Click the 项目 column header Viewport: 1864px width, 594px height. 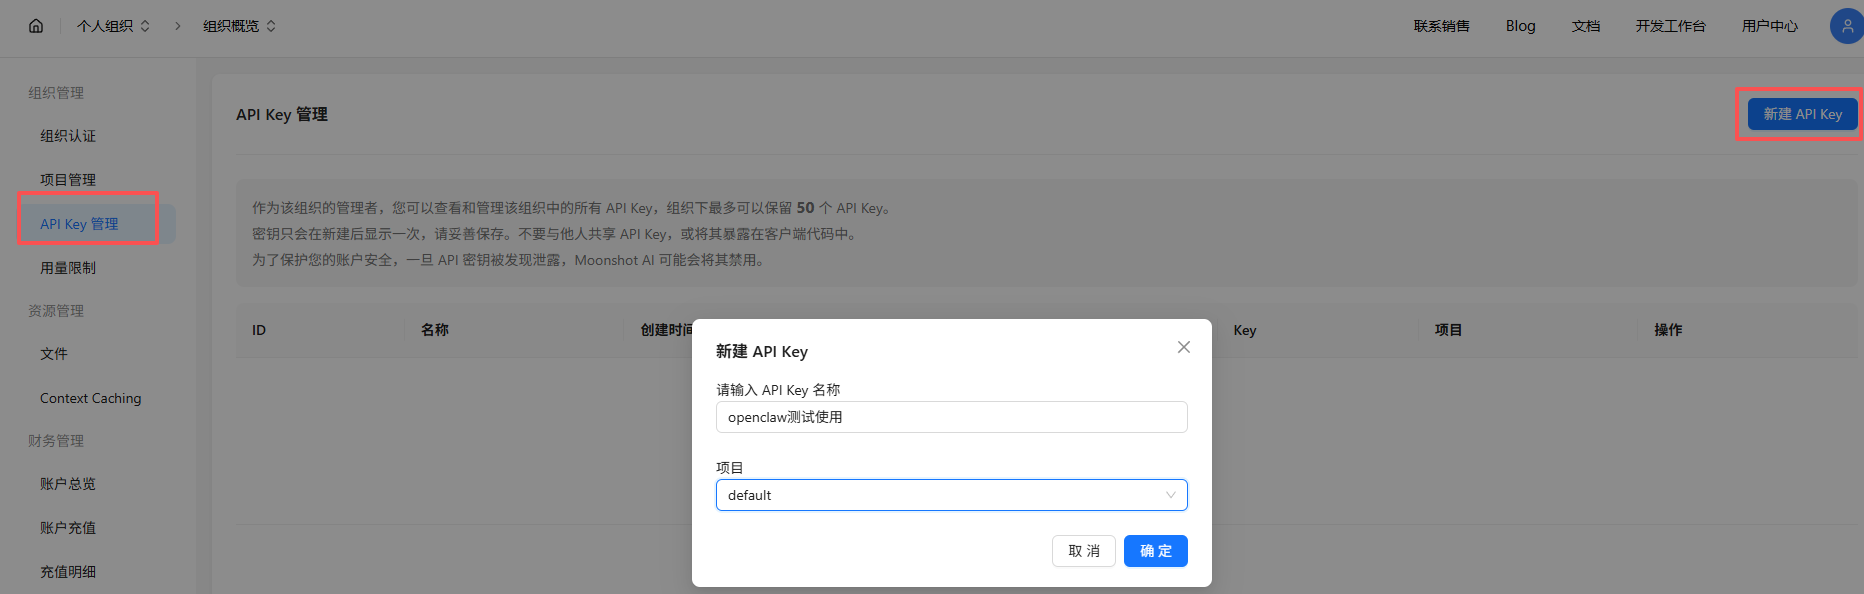pyautogui.click(x=1449, y=330)
